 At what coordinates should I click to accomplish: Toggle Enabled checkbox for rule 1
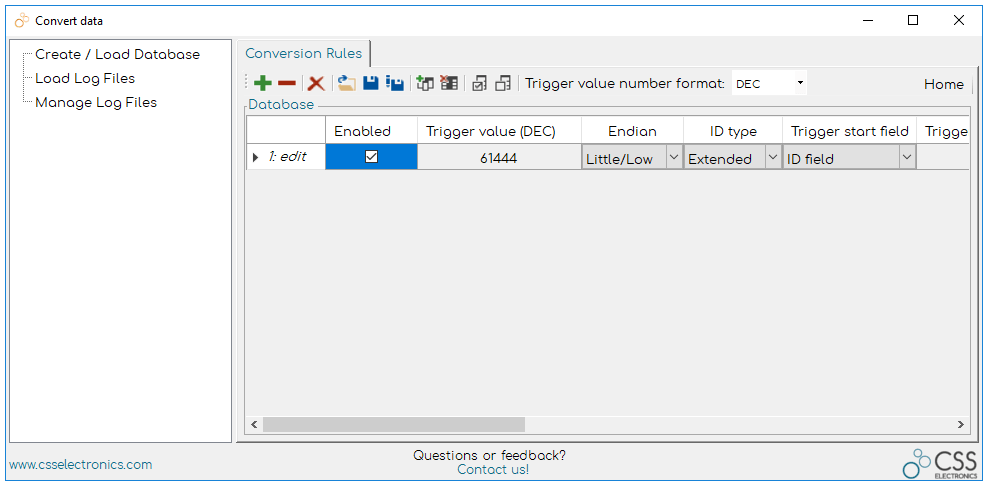[371, 157]
